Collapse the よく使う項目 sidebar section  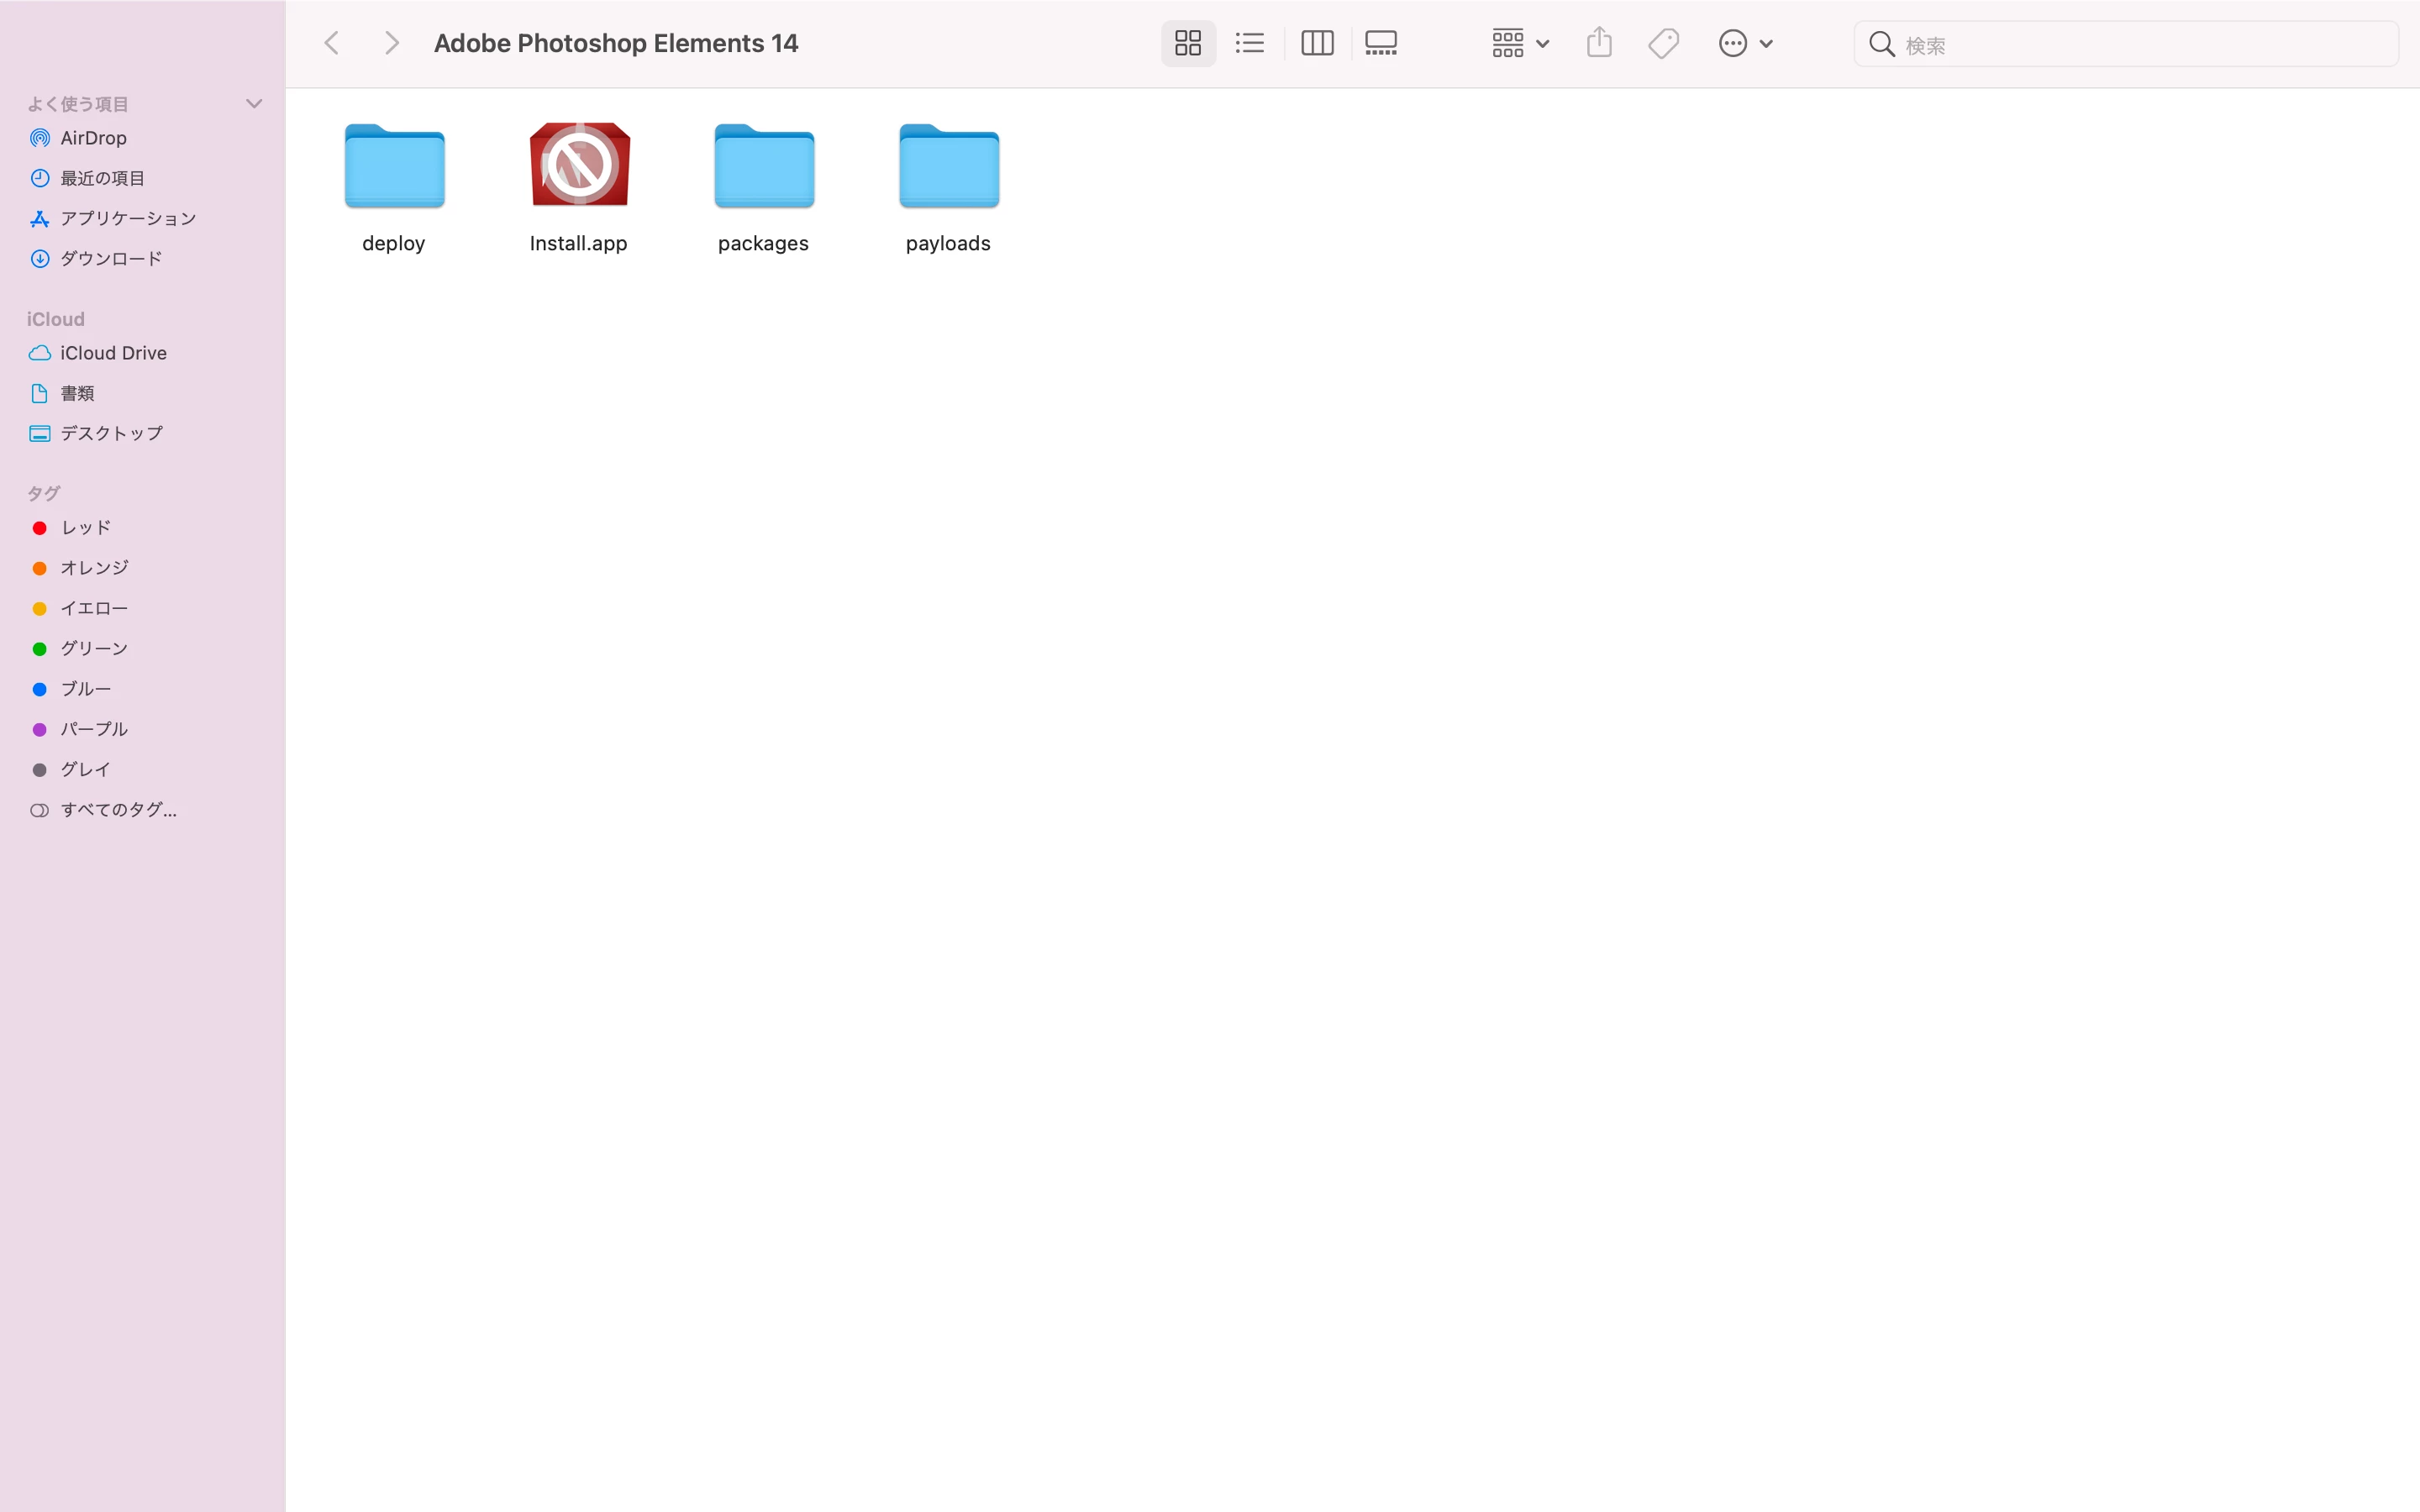(x=254, y=104)
